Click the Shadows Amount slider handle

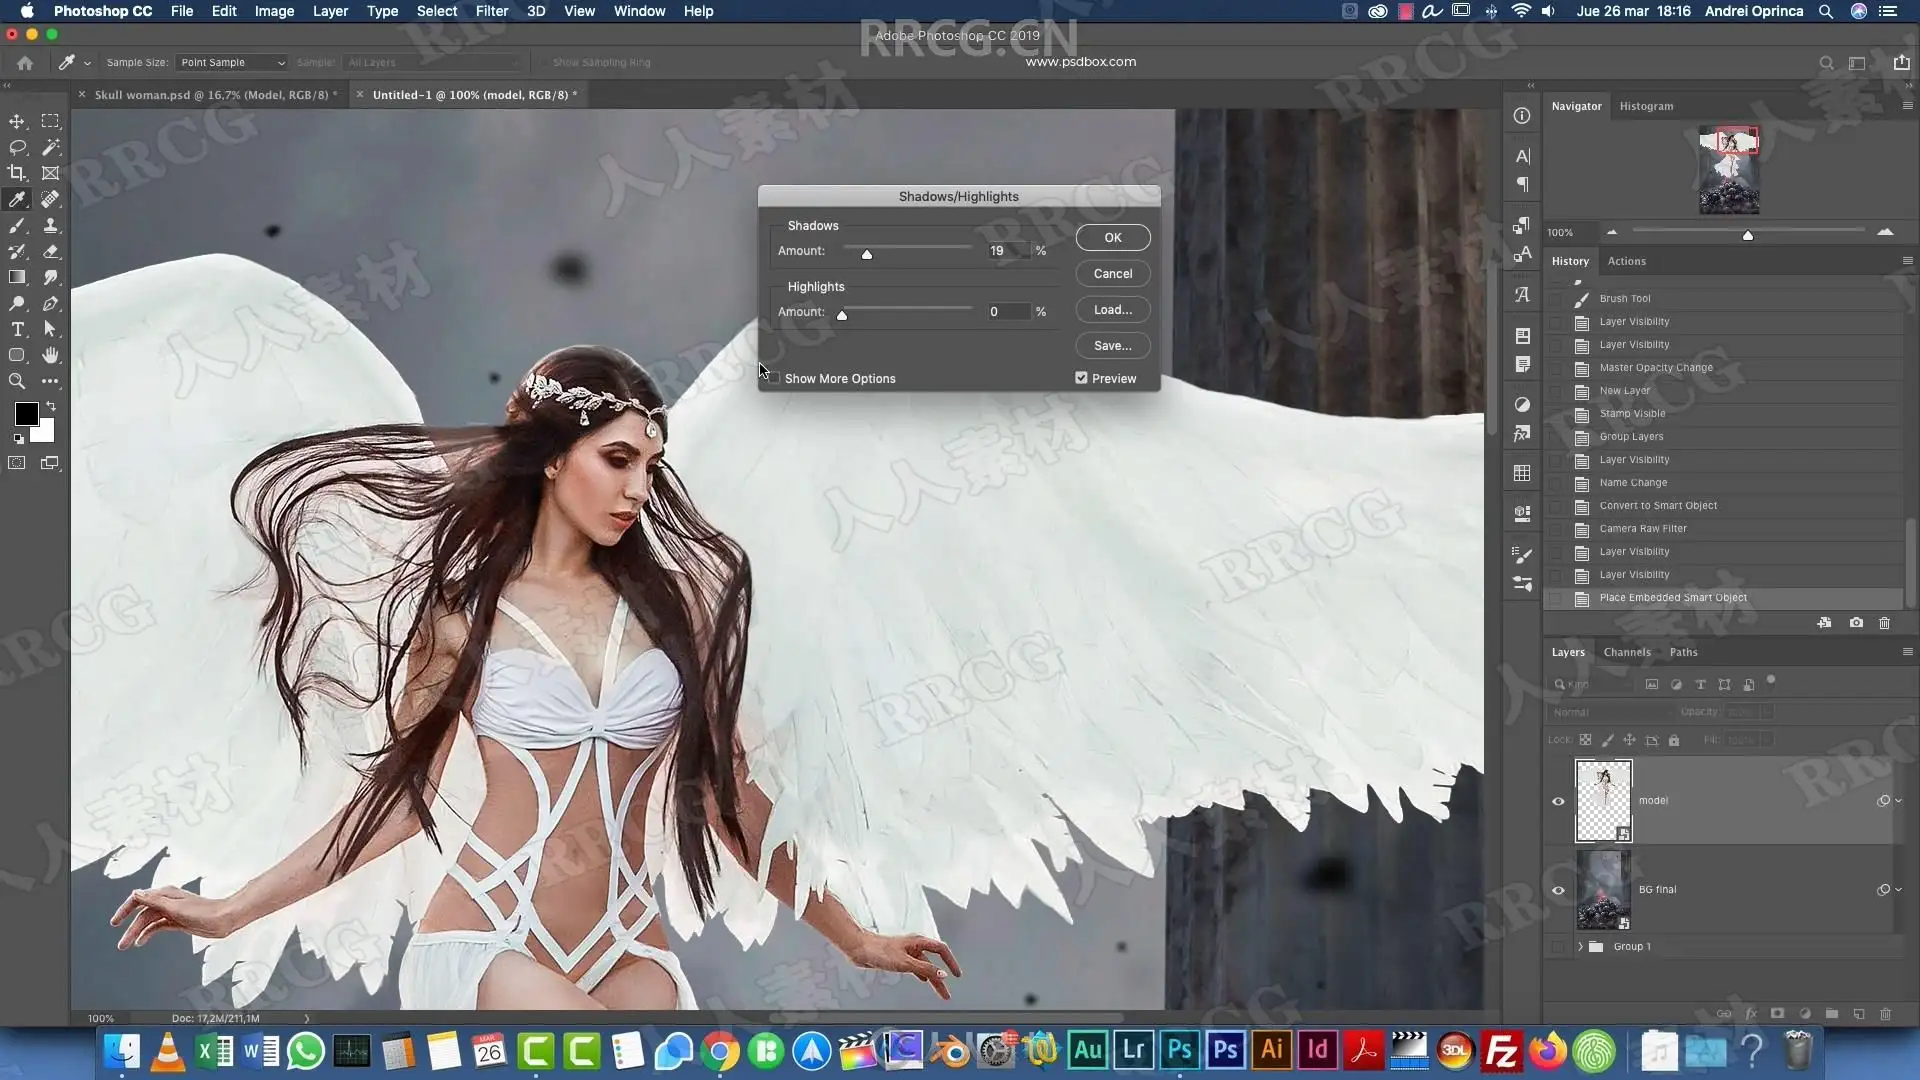[x=867, y=254]
